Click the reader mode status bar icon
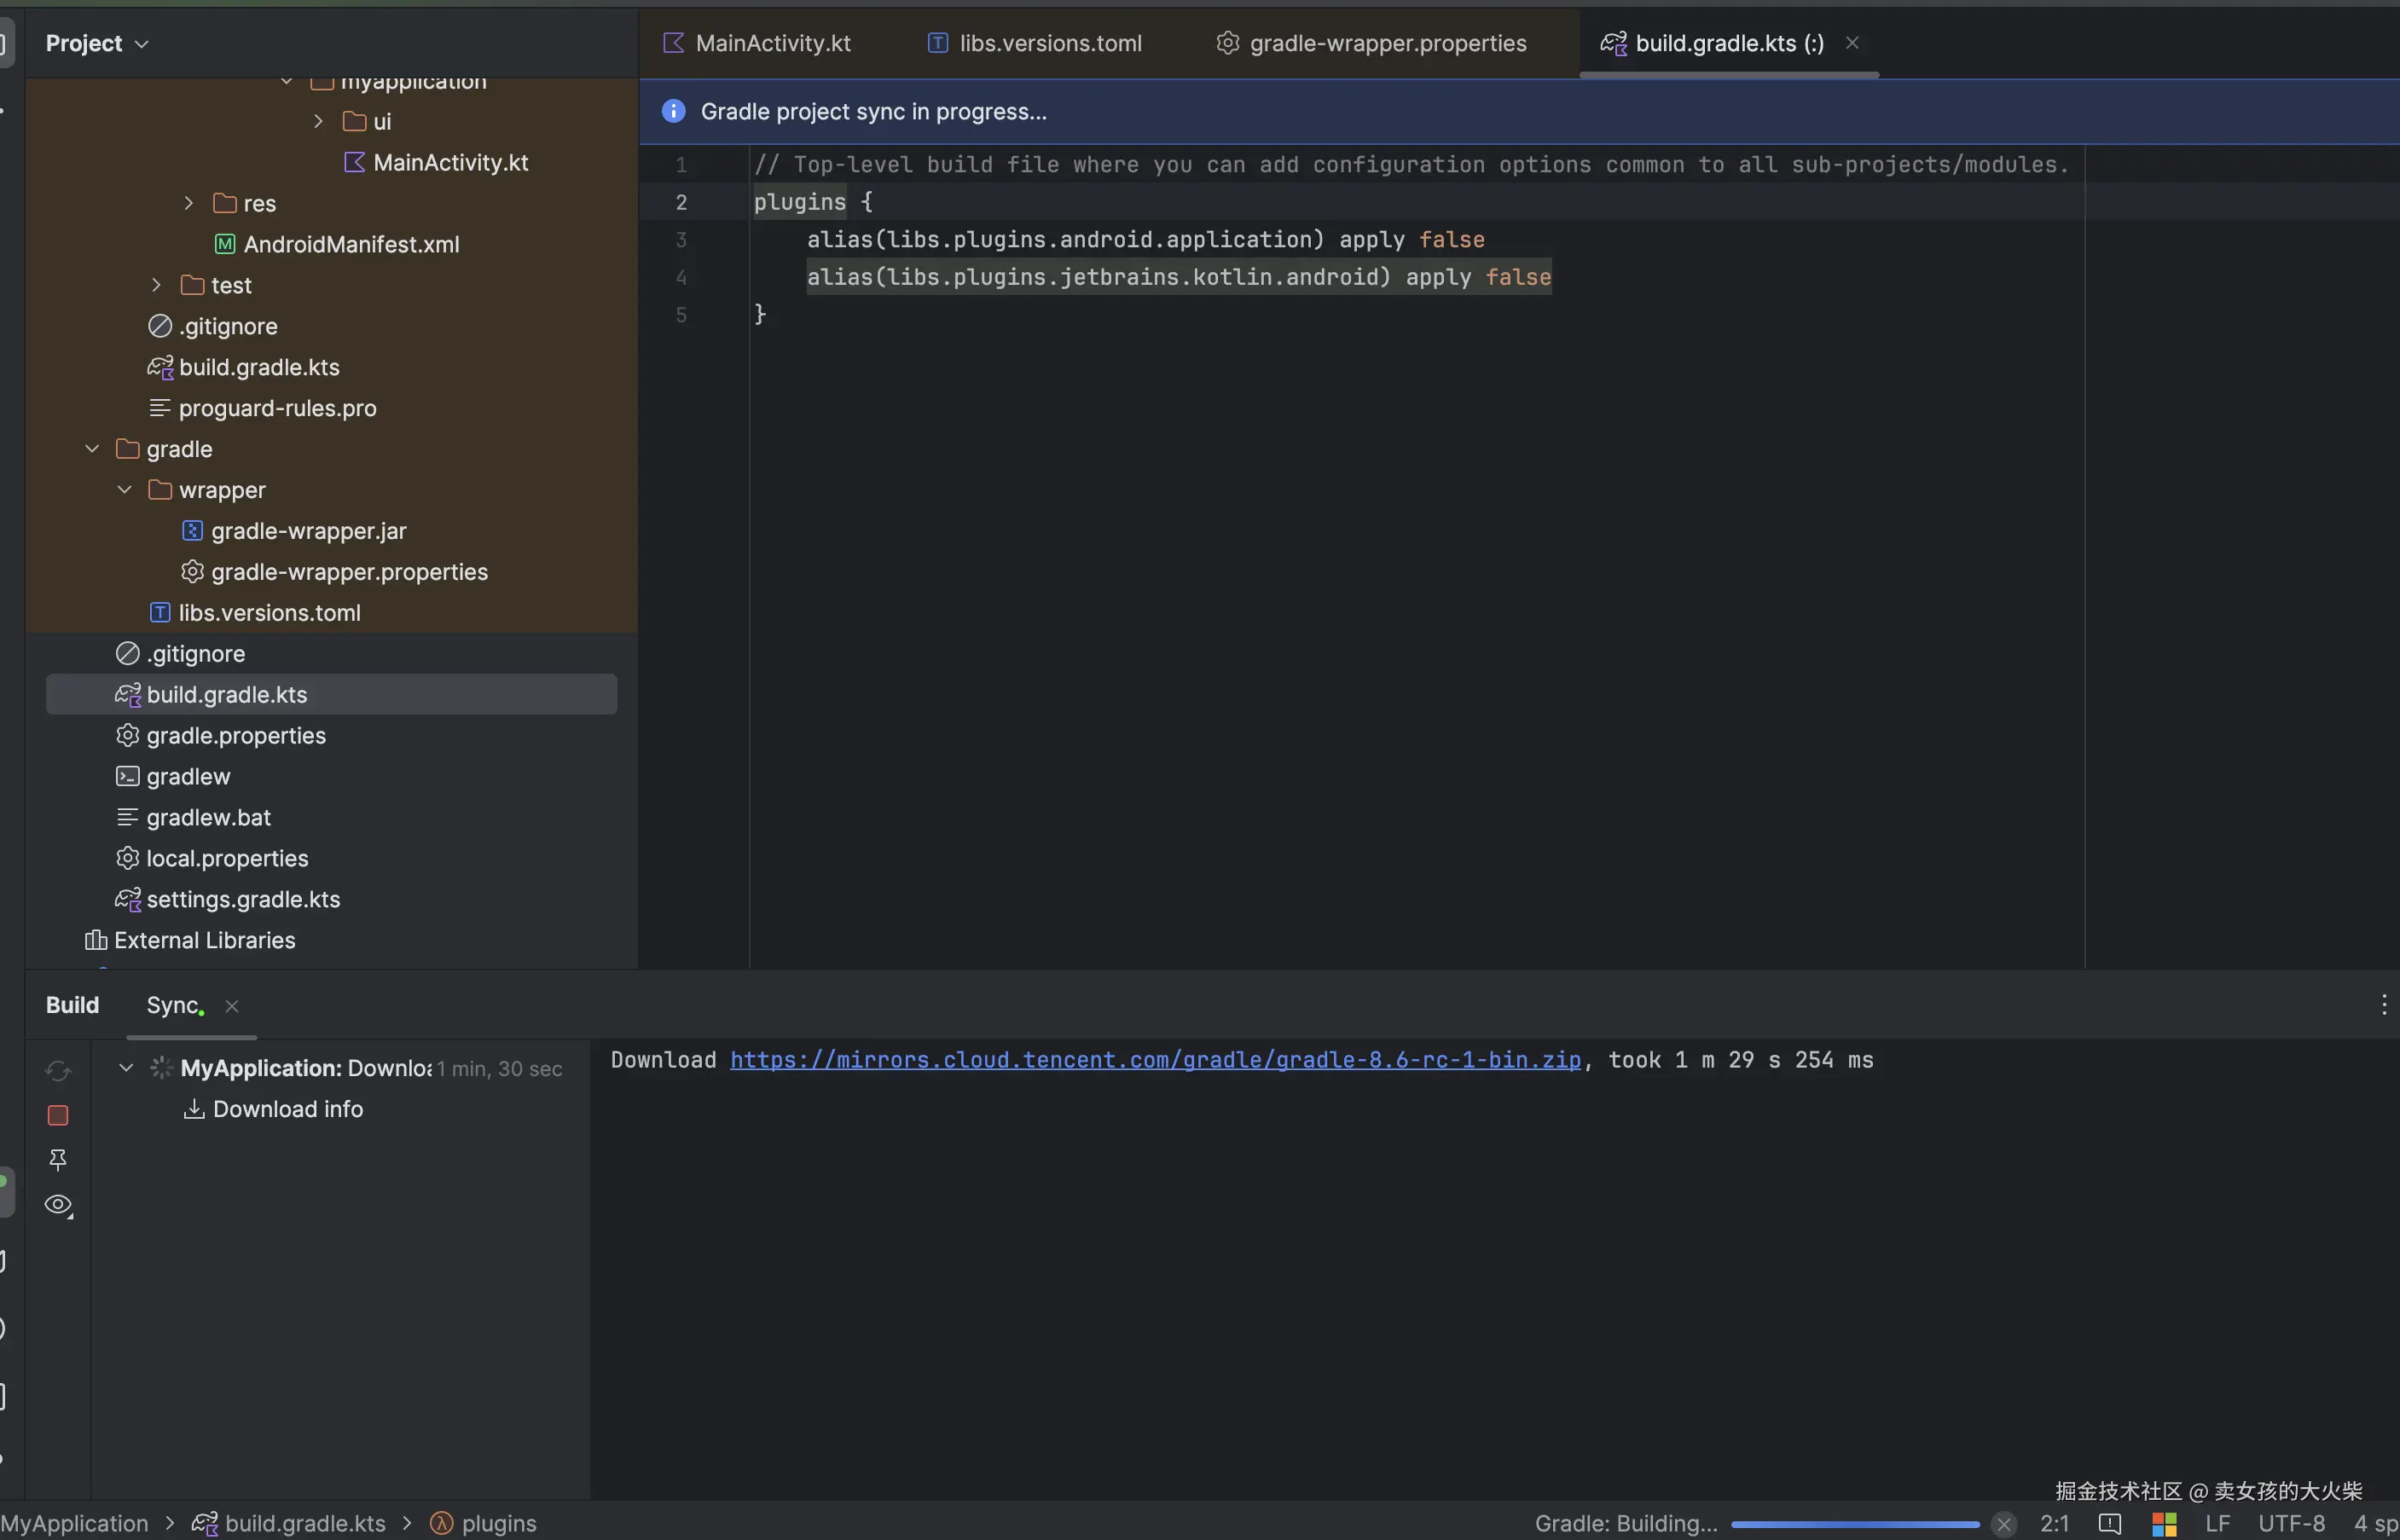Viewport: 2400px width, 1540px height. (2110, 1524)
